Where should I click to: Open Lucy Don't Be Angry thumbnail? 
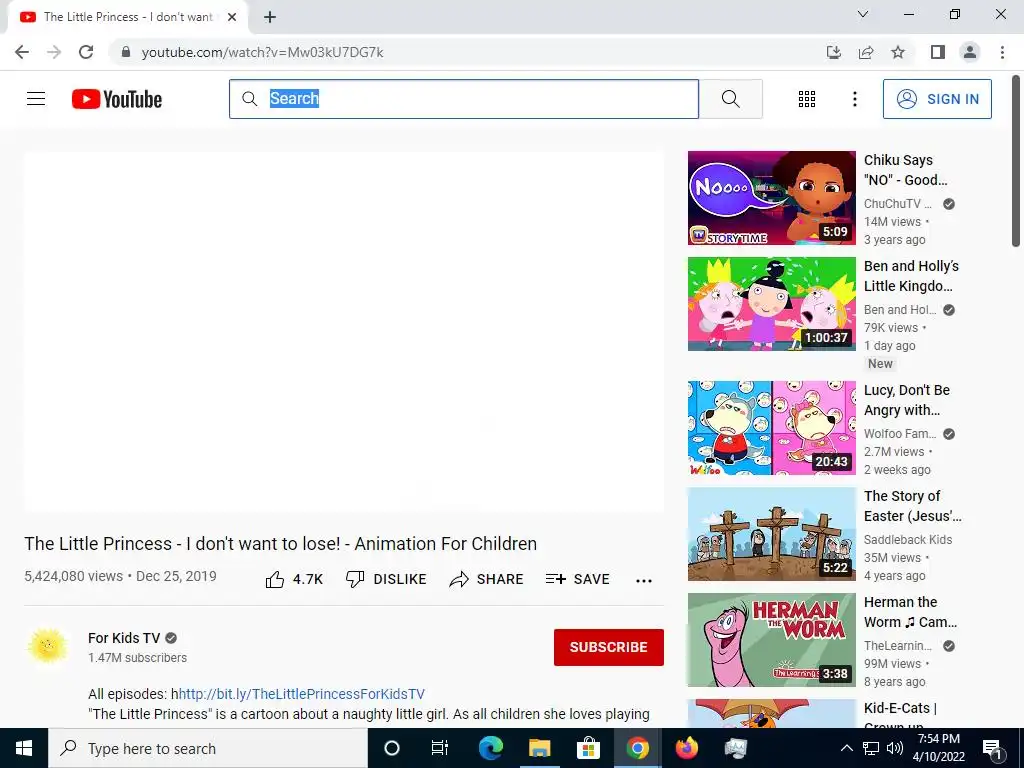(771, 428)
